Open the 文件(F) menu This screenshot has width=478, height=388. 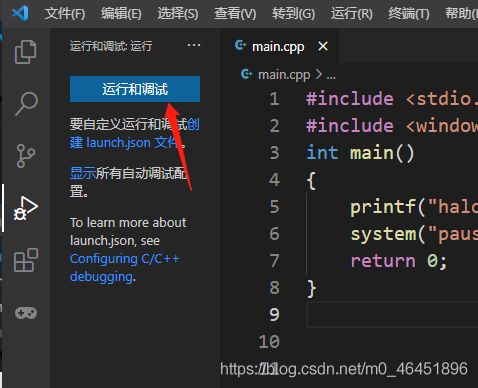click(65, 14)
